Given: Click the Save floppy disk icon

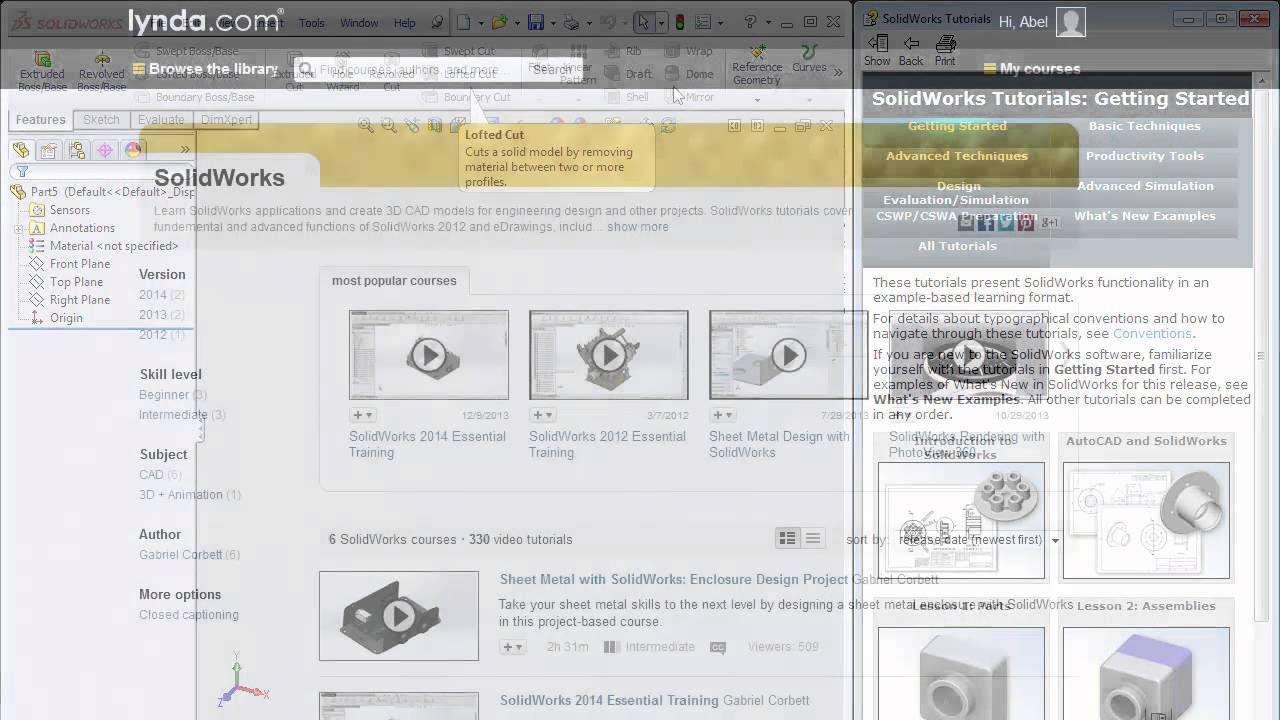Looking at the screenshot, I should 536,22.
